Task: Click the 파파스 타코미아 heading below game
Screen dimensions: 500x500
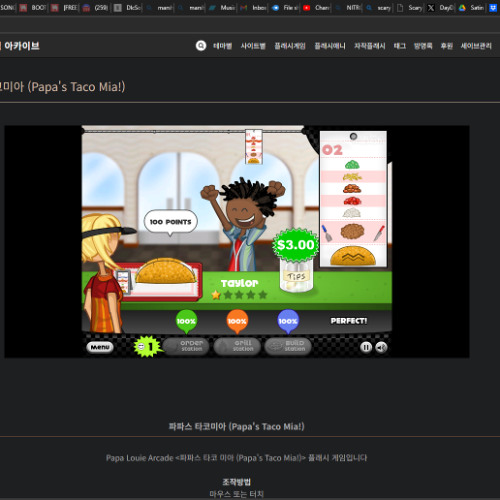Action: click(x=236, y=427)
